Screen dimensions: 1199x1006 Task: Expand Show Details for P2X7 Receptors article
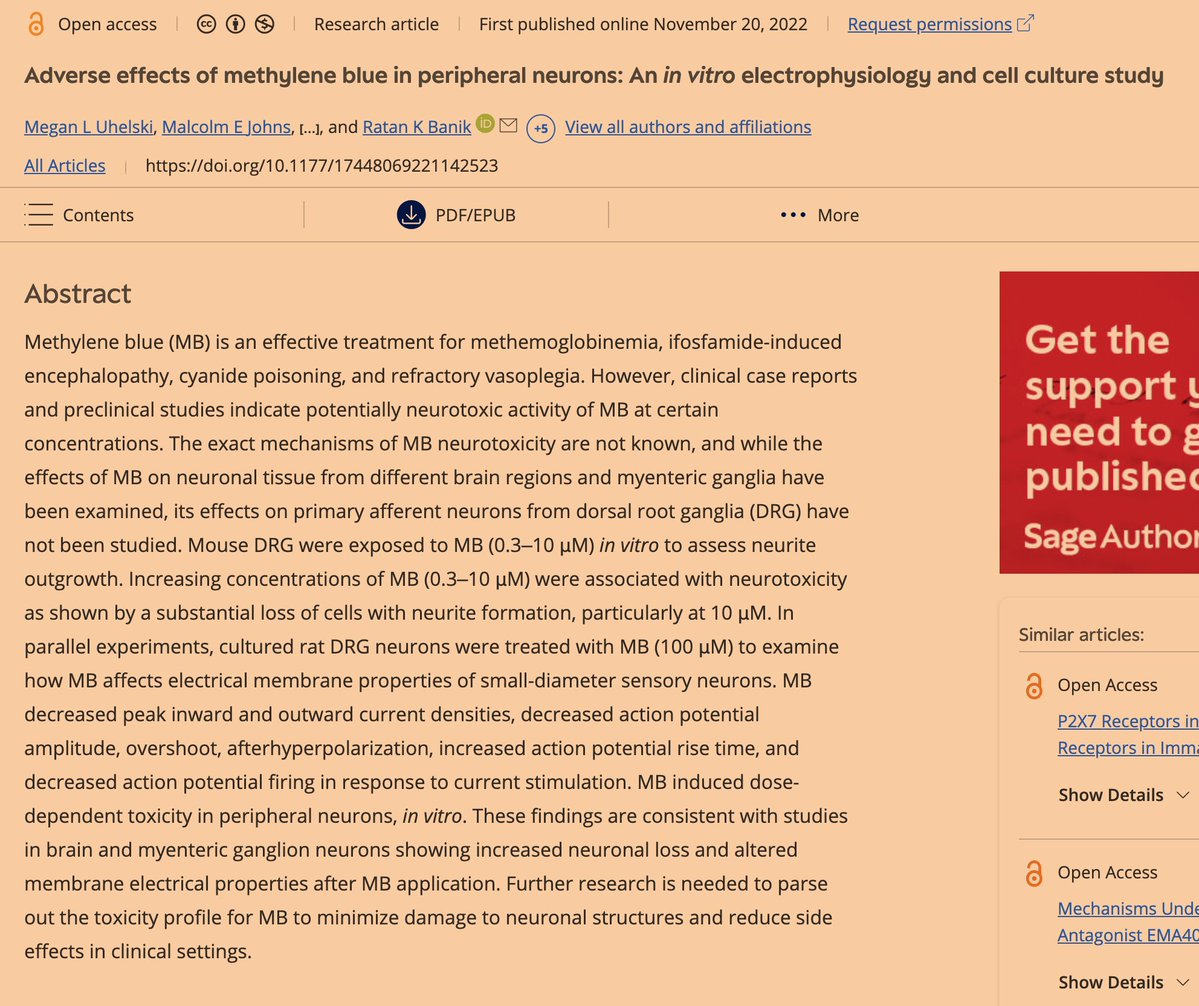click(x=1124, y=795)
